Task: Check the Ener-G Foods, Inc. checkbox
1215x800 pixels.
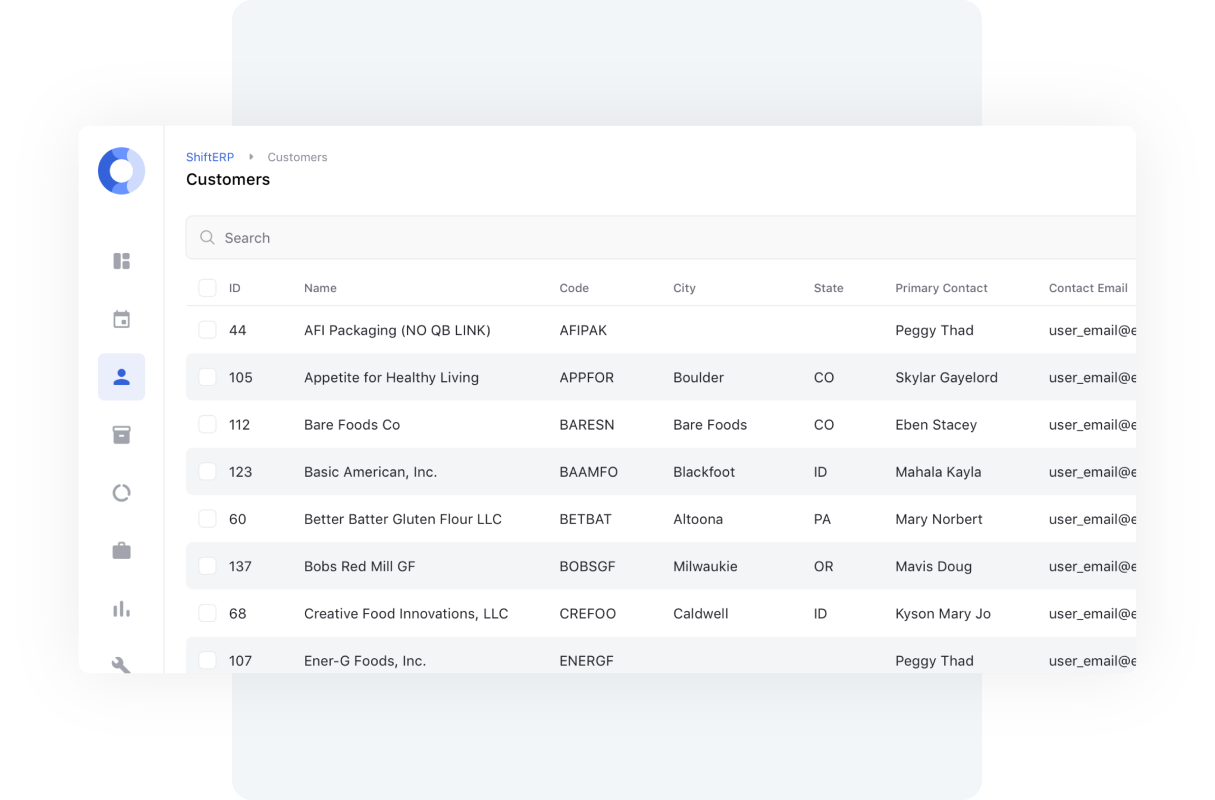Action: (207, 660)
